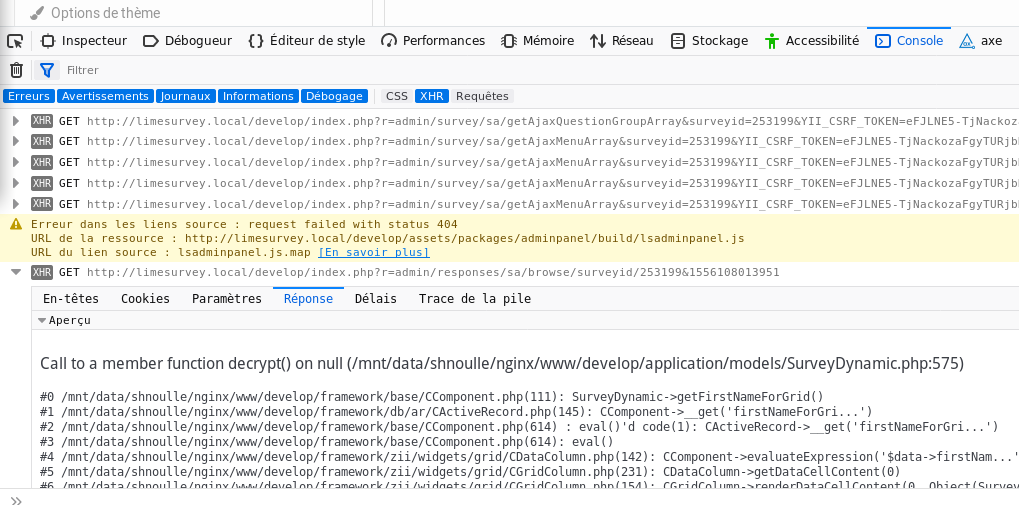This screenshot has height=505, width=1019.
Task: Open the Débogueur panel
Action: pyautogui.click(x=187, y=41)
